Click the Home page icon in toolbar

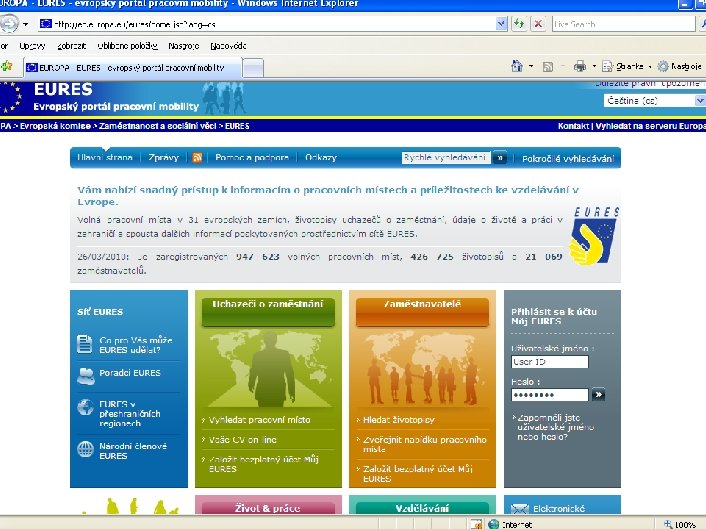click(x=517, y=67)
